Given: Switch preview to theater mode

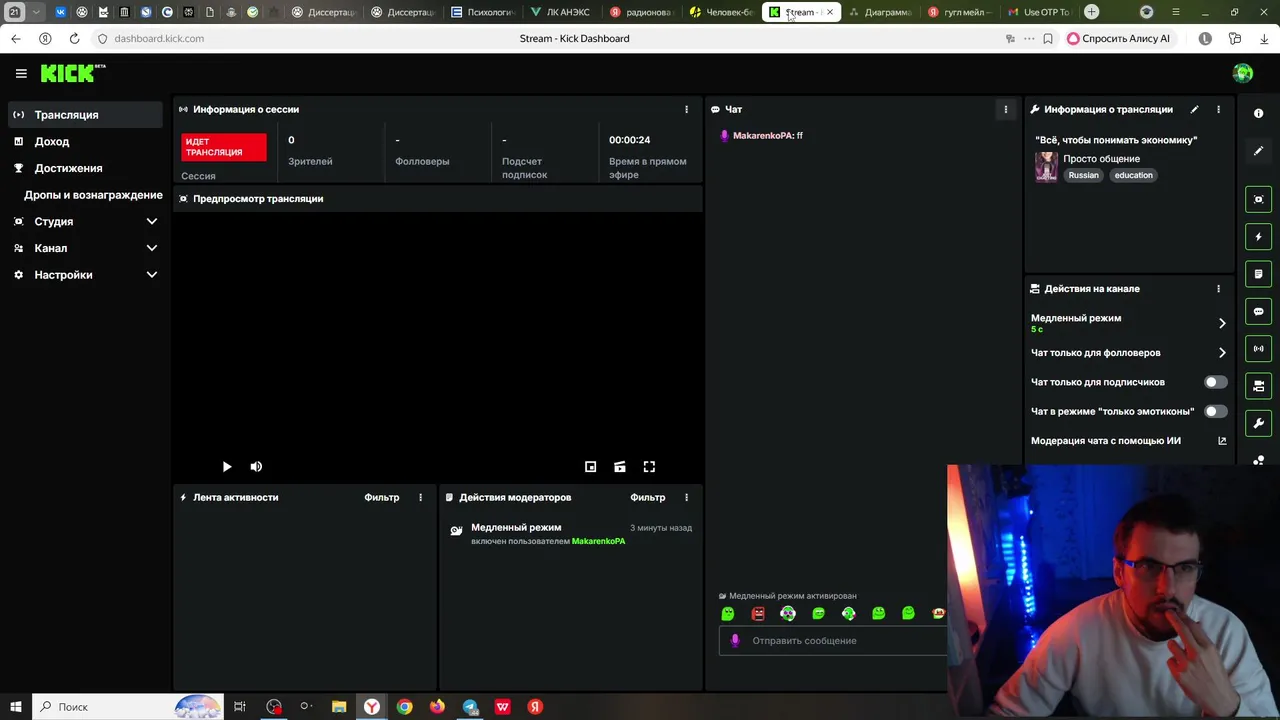Looking at the screenshot, I should pyautogui.click(x=620, y=467).
